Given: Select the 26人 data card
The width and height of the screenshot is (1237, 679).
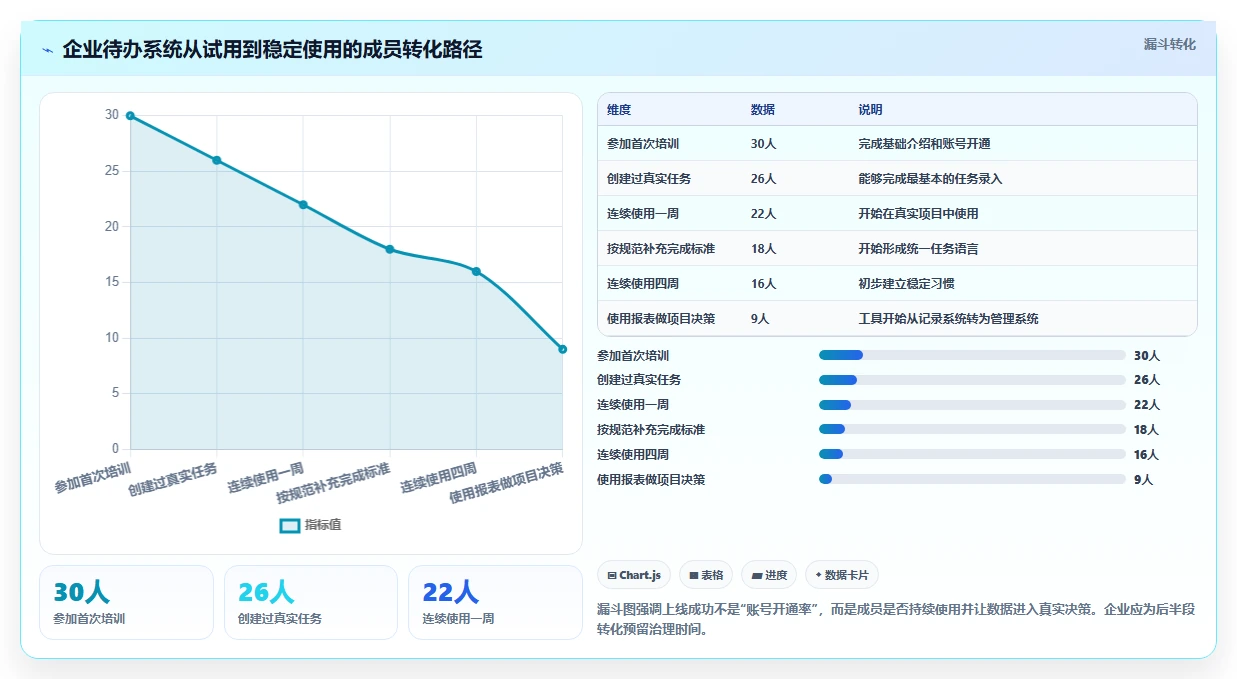Looking at the screenshot, I should pos(311,602).
